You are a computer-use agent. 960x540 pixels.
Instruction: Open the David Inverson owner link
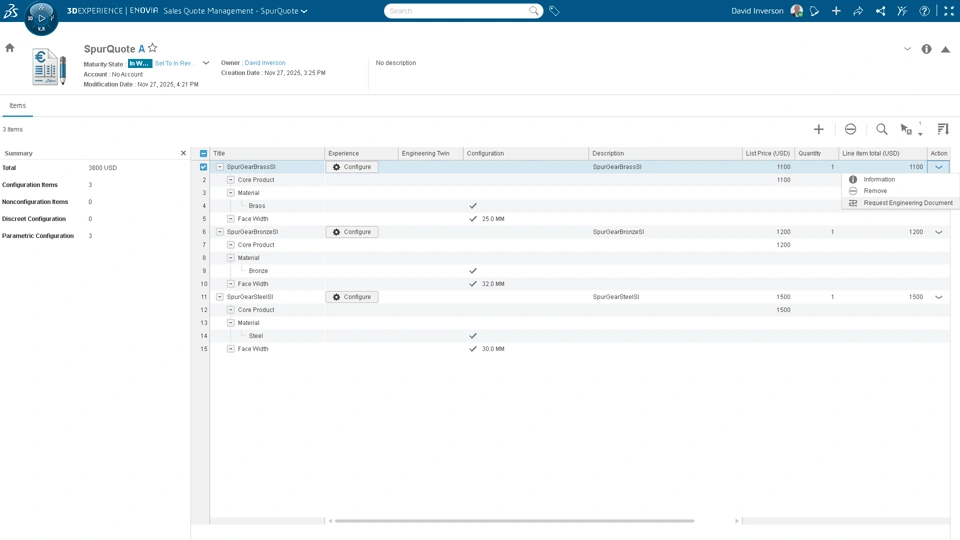[x=264, y=62]
